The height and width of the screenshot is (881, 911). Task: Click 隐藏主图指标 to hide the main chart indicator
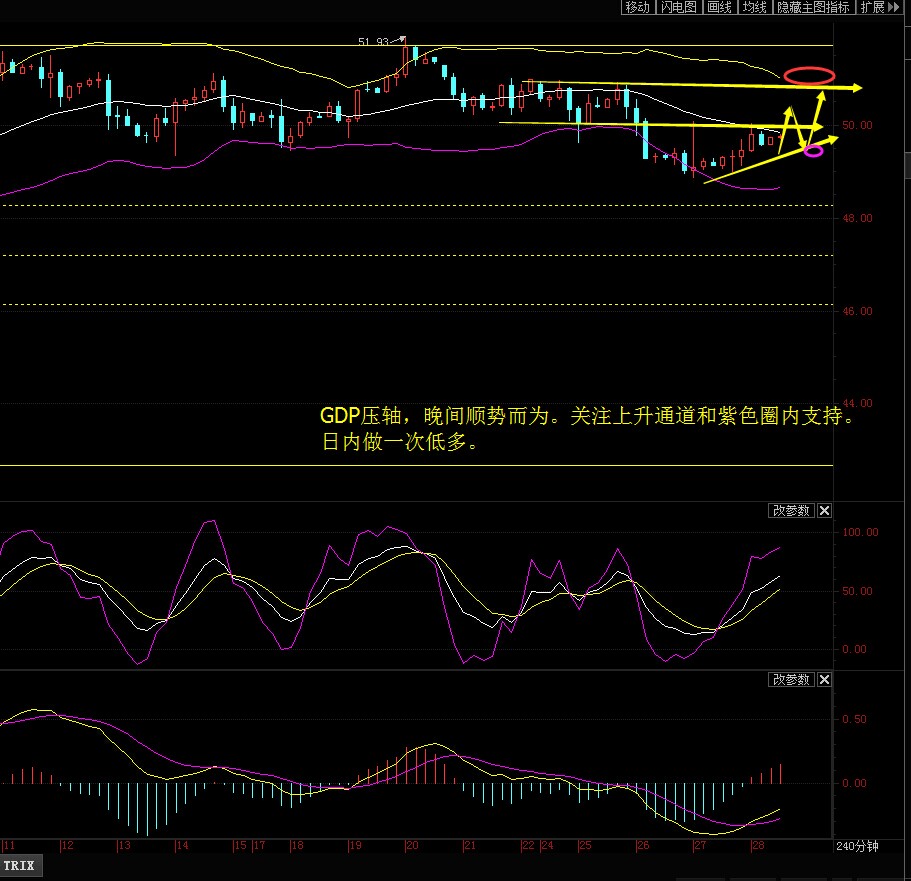(813, 7)
